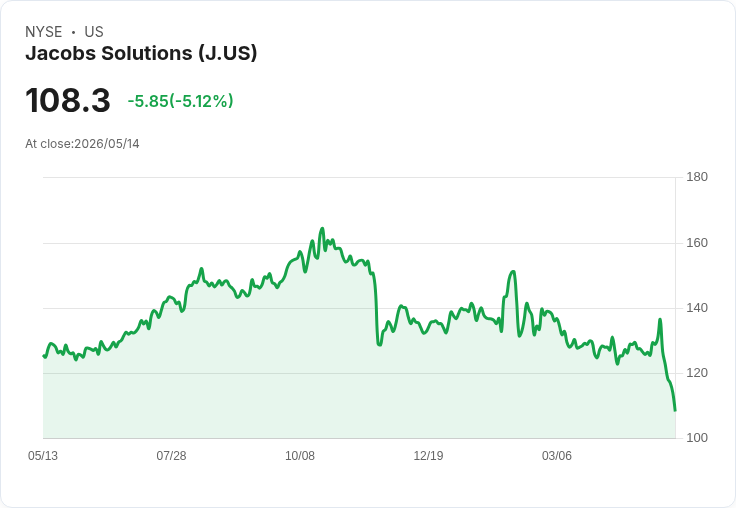Click the 180 price axis label
The width and height of the screenshot is (736, 508).
click(x=697, y=177)
